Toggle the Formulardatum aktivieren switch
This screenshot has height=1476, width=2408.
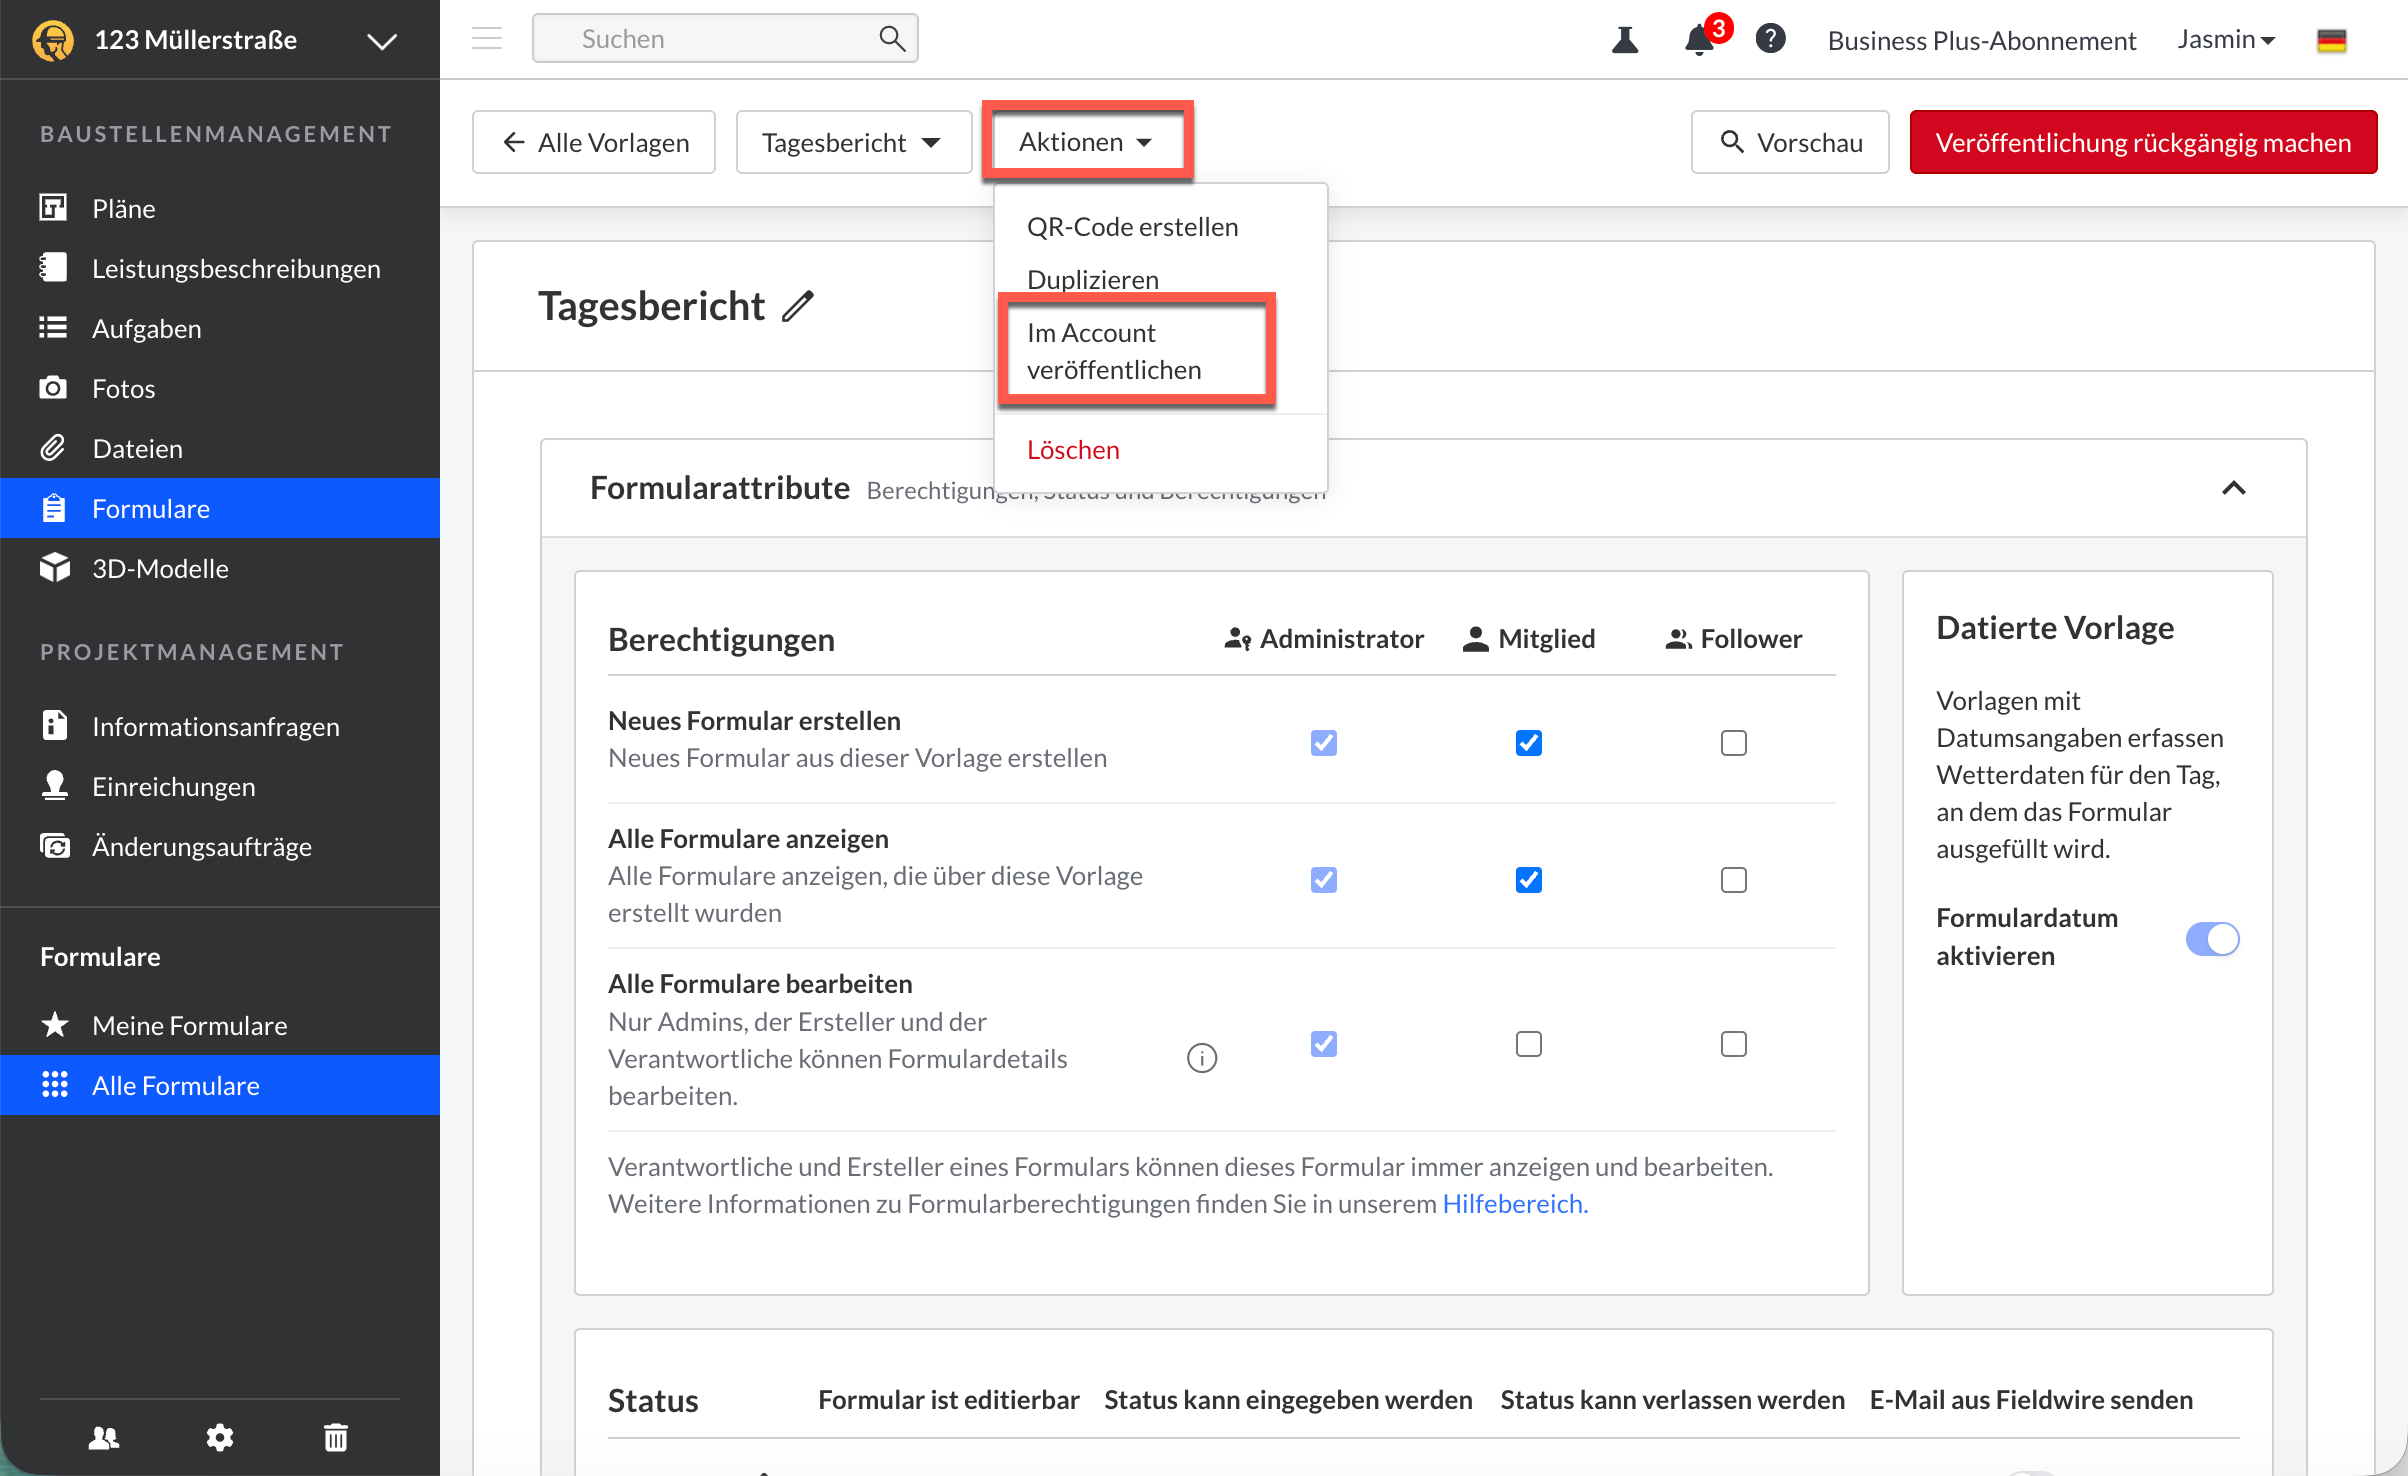coord(2212,938)
